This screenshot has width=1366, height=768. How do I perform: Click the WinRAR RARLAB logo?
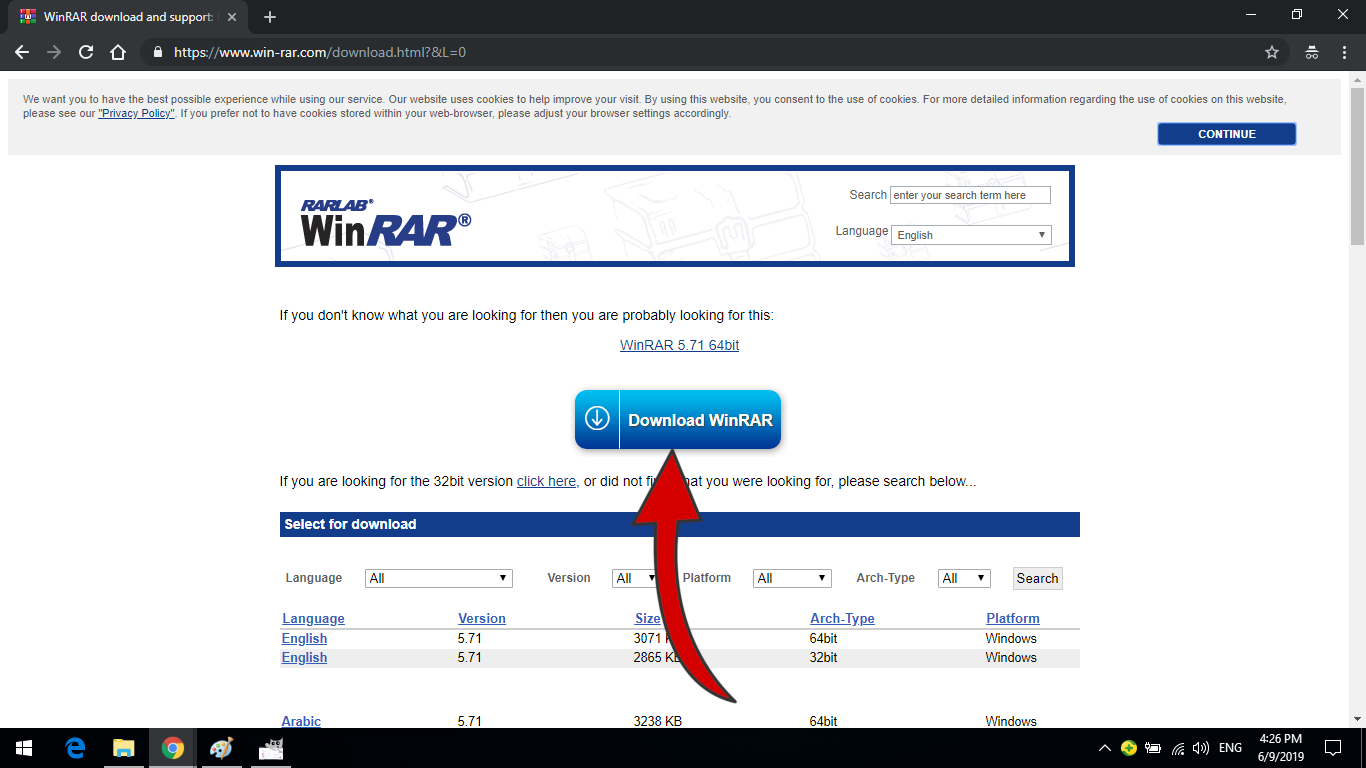coord(385,222)
